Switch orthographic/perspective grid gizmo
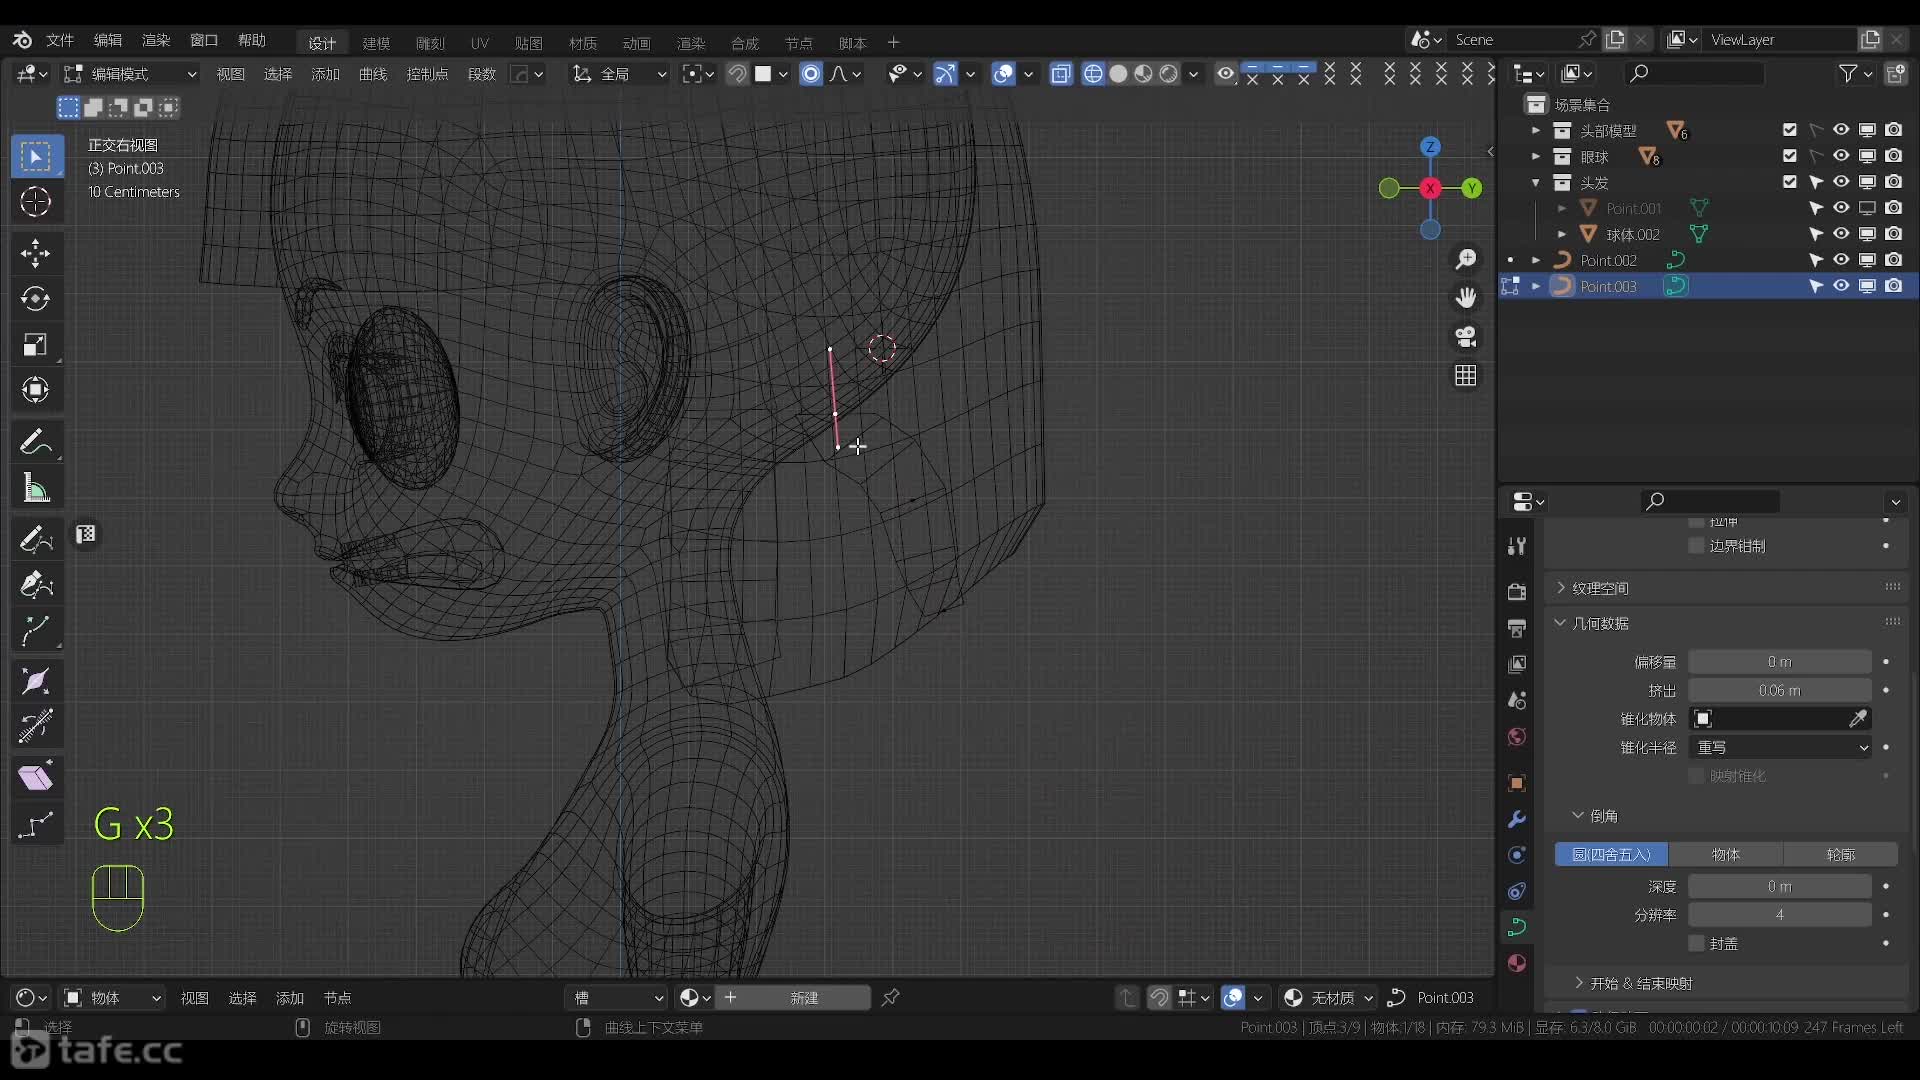Image resolution: width=1920 pixels, height=1080 pixels. pyautogui.click(x=1466, y=376)
